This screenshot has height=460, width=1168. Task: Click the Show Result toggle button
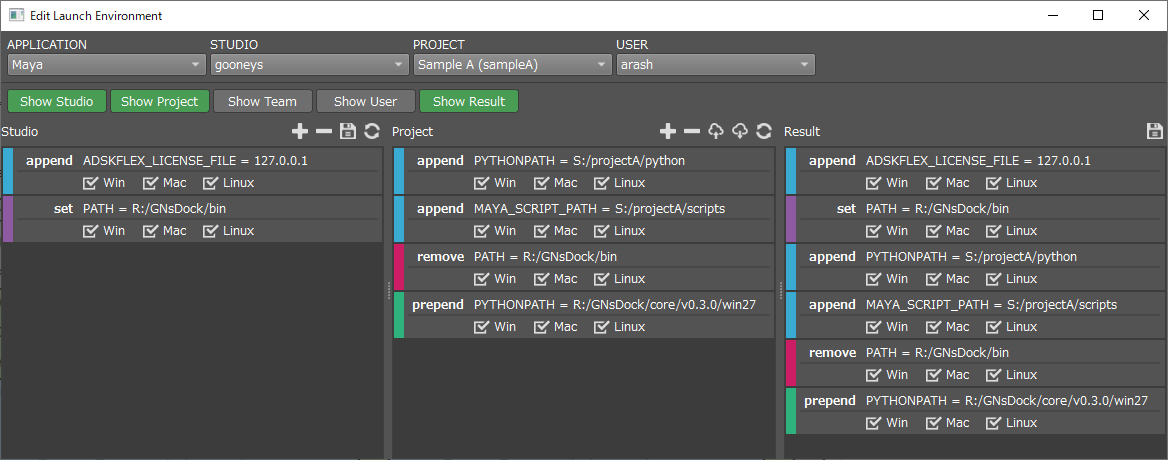point(469,101)
